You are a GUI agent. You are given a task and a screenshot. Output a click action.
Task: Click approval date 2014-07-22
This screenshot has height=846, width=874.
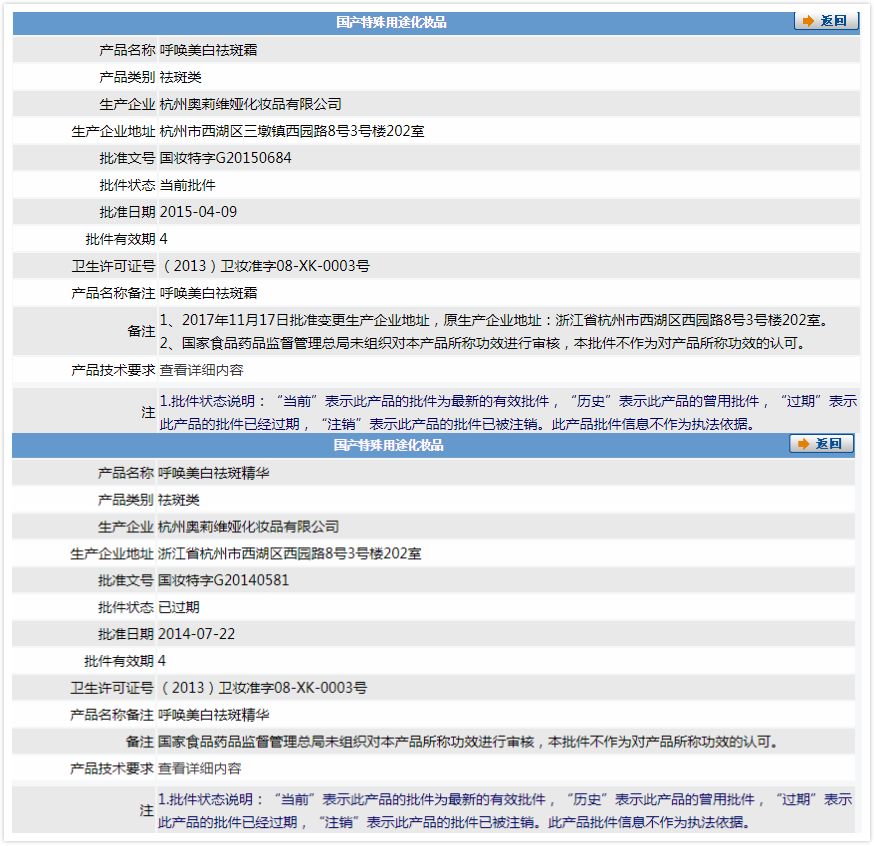point(196,634)
